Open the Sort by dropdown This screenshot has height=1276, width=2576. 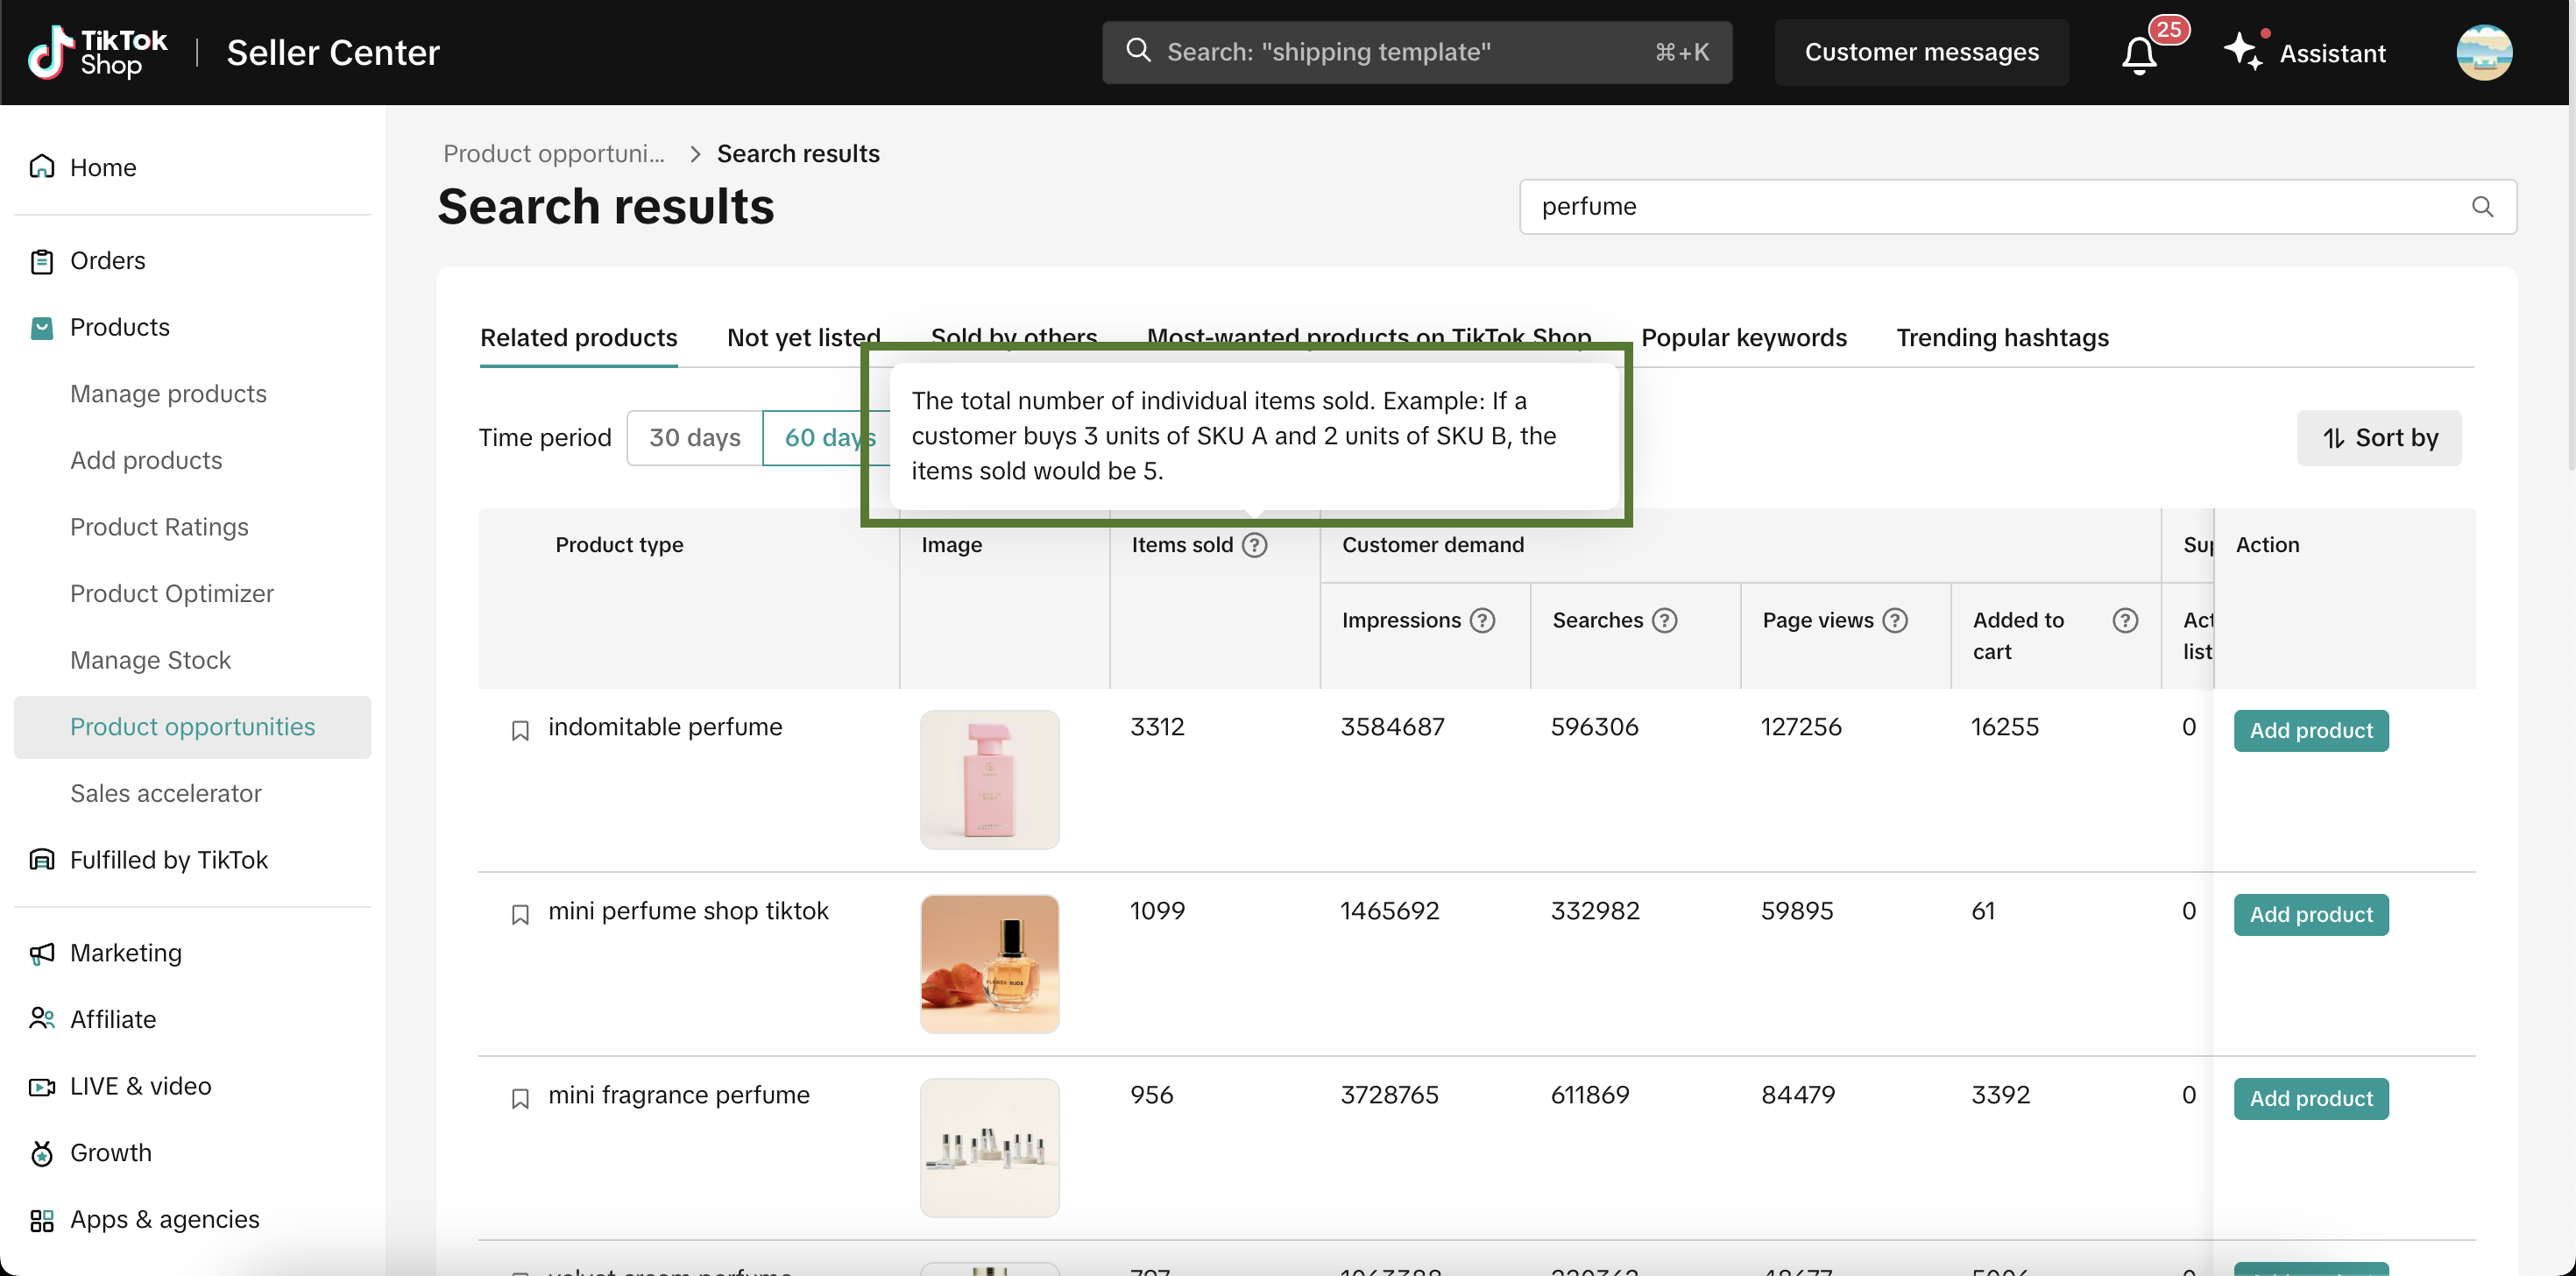coord(2379,438)
